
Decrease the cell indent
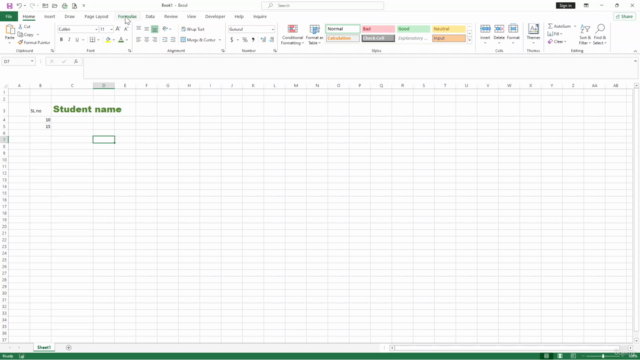tap(164, 40)
